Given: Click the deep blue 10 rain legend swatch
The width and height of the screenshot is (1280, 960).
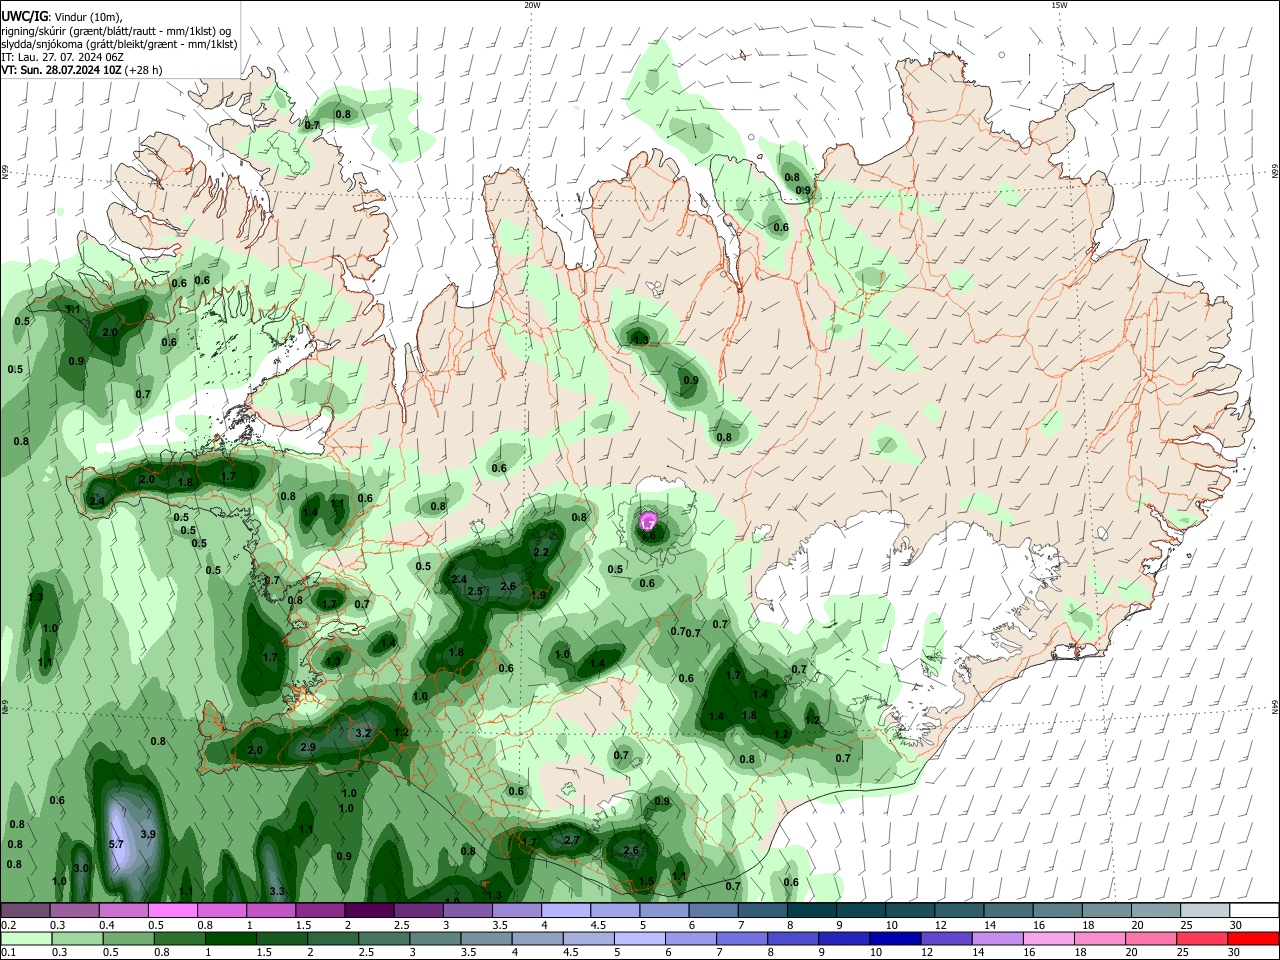Looking at the screenshot, I should coord(893,939).
